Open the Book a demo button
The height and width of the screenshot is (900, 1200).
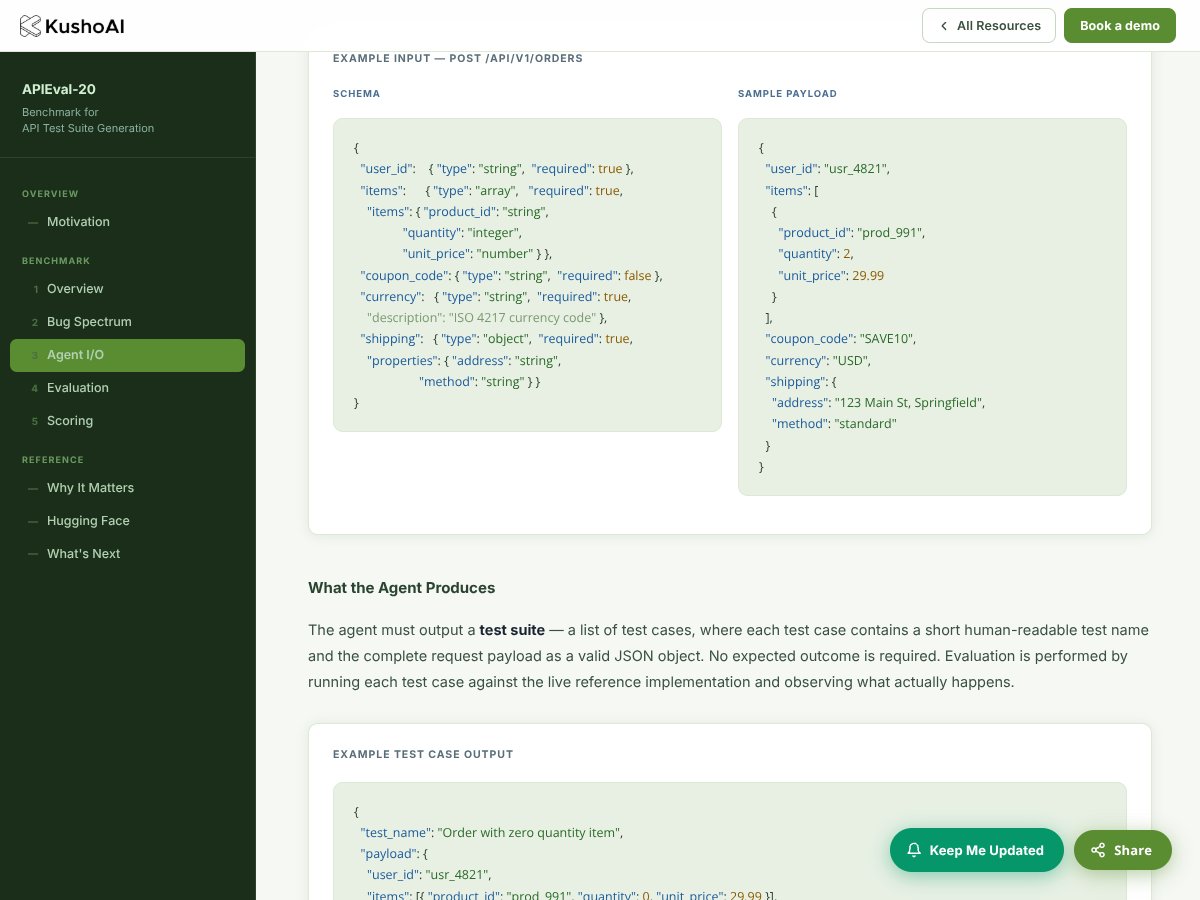click(x=1120, y=26)
